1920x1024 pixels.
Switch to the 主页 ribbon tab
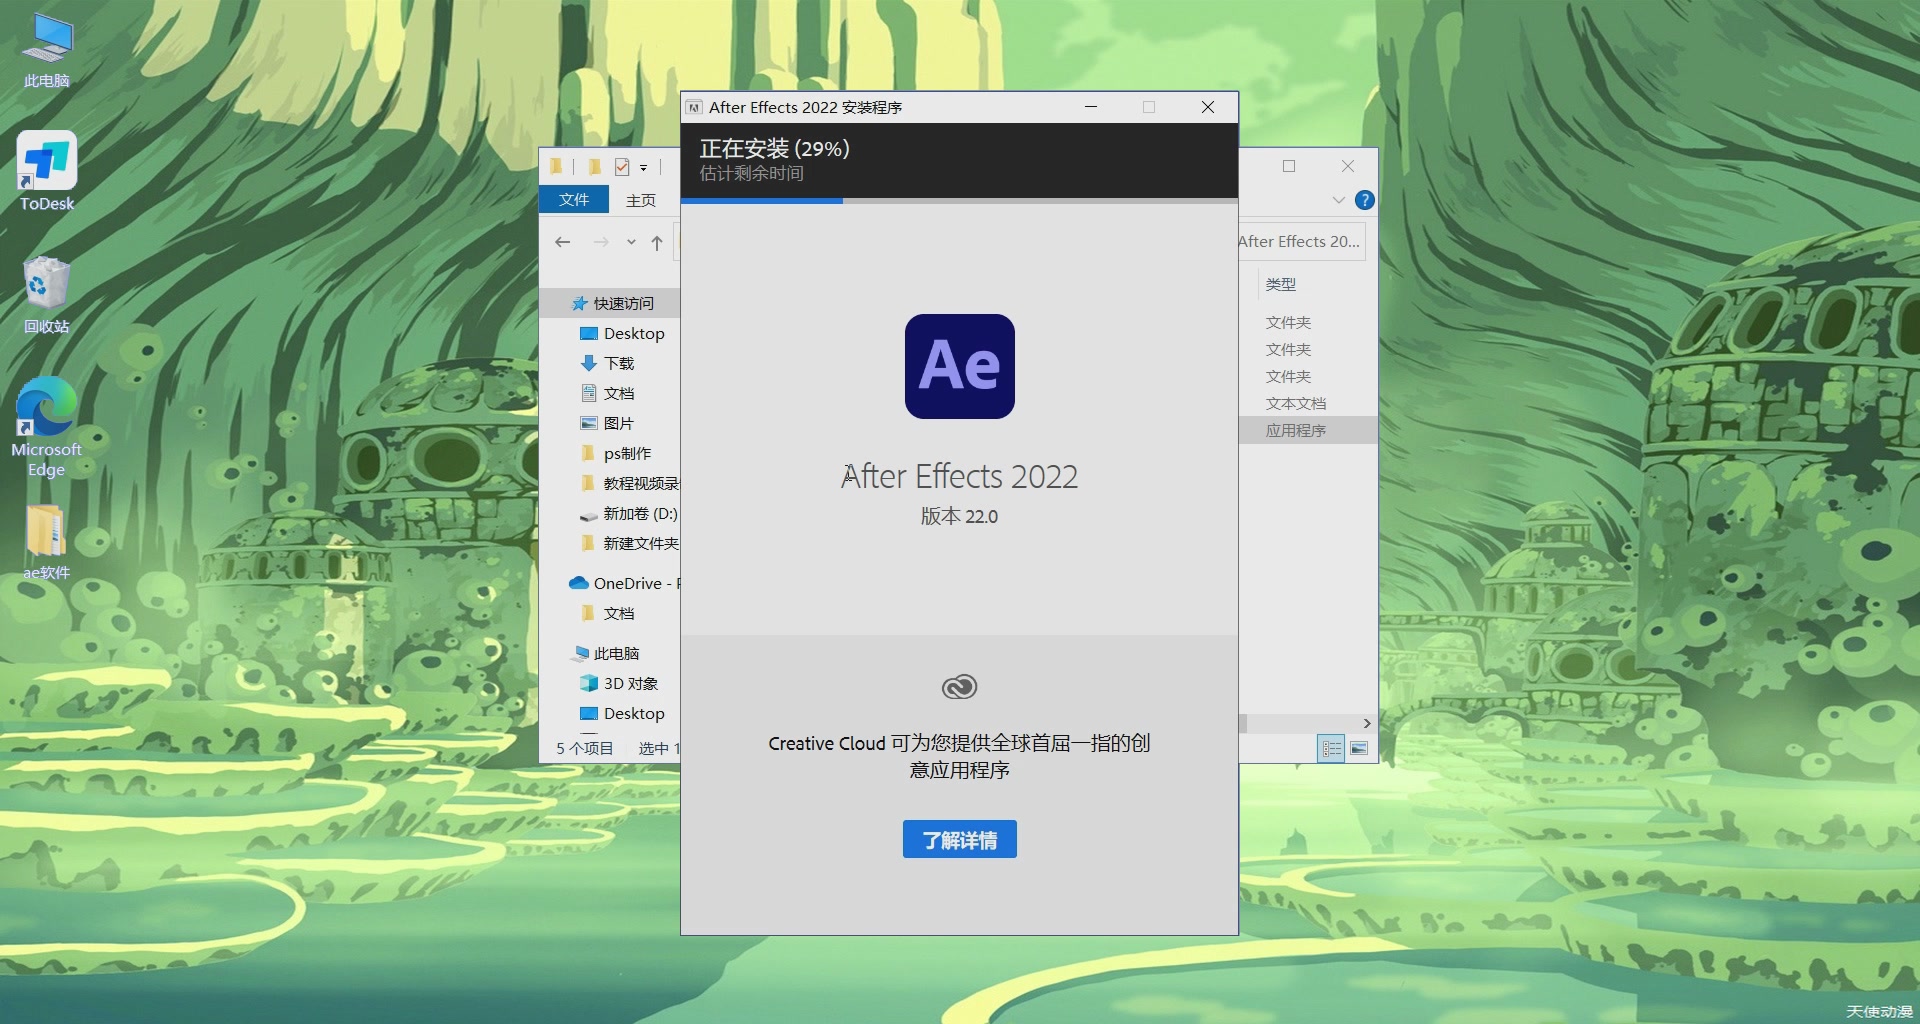click(641, 200)
